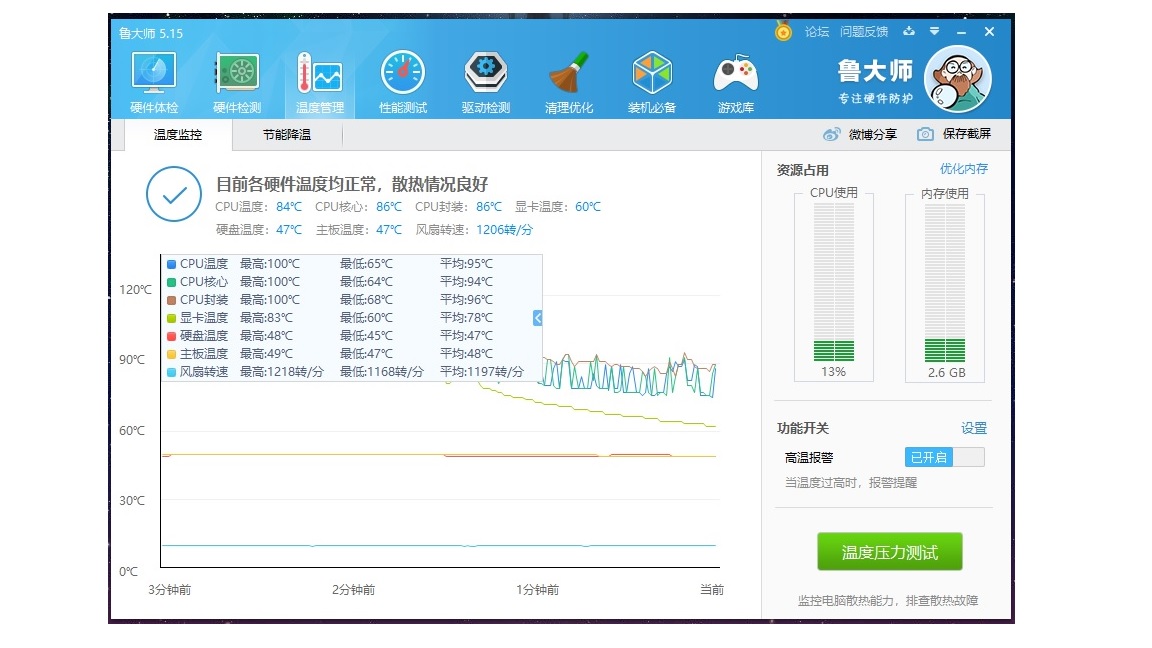Screen dimensions: 1152x648
Task: Click the gold medal icon in title bar
Action: (x=783, y=32)
